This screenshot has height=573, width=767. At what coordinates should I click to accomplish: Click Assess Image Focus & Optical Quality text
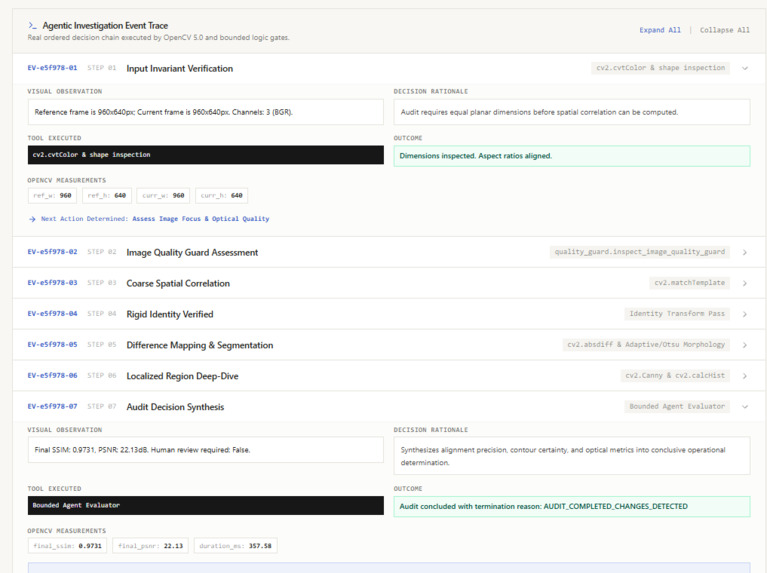(x=201, y=219)
